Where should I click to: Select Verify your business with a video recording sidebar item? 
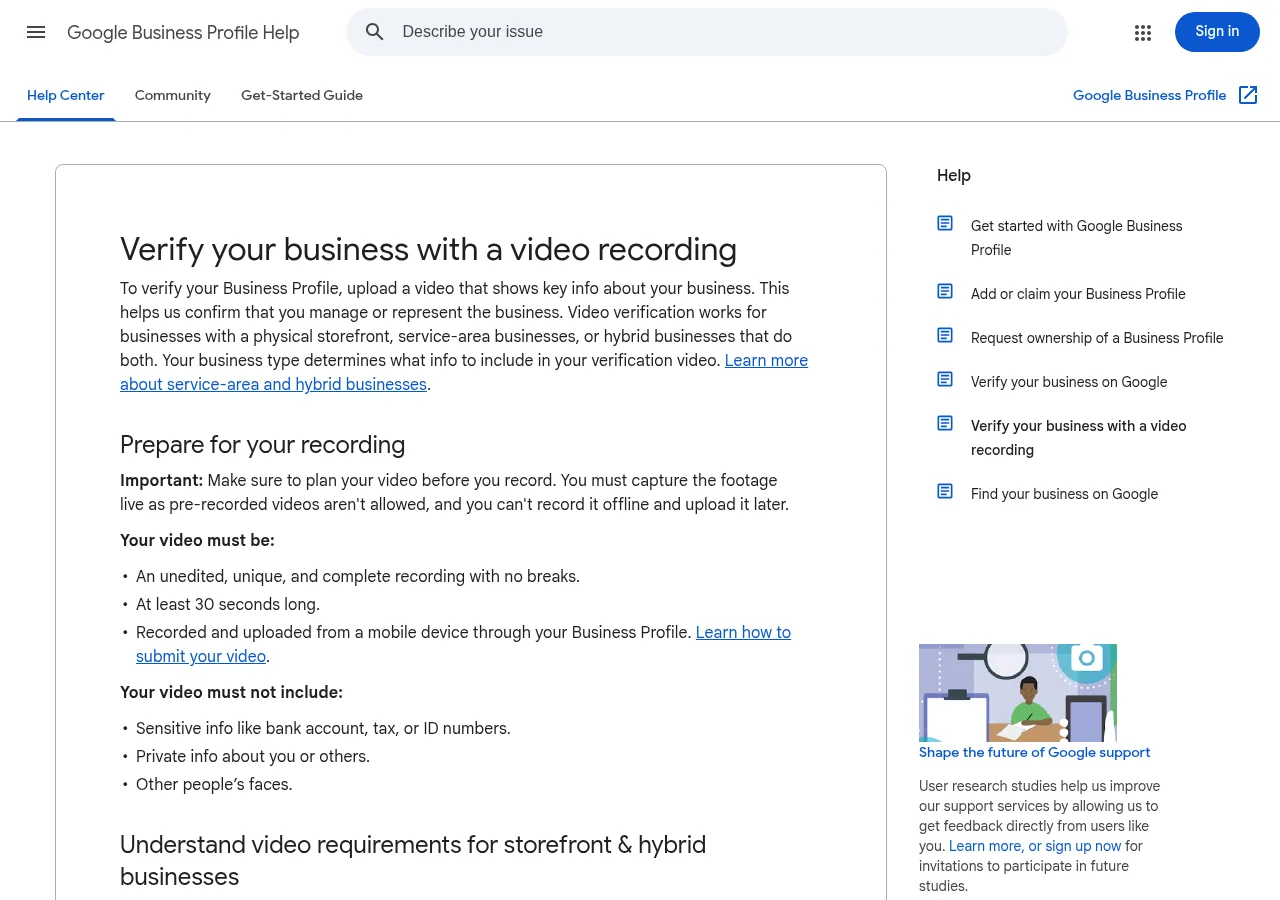[x=1079, y=438]
